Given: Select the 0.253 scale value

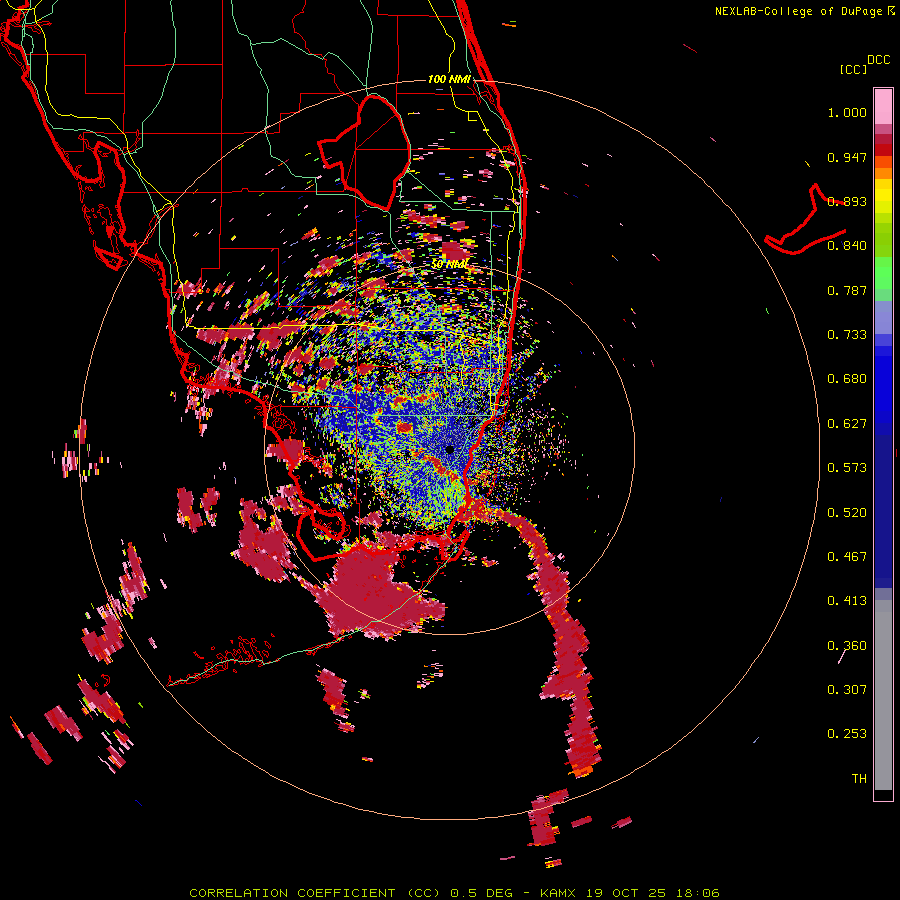Looking at the screenshot, I should [847, 734].
